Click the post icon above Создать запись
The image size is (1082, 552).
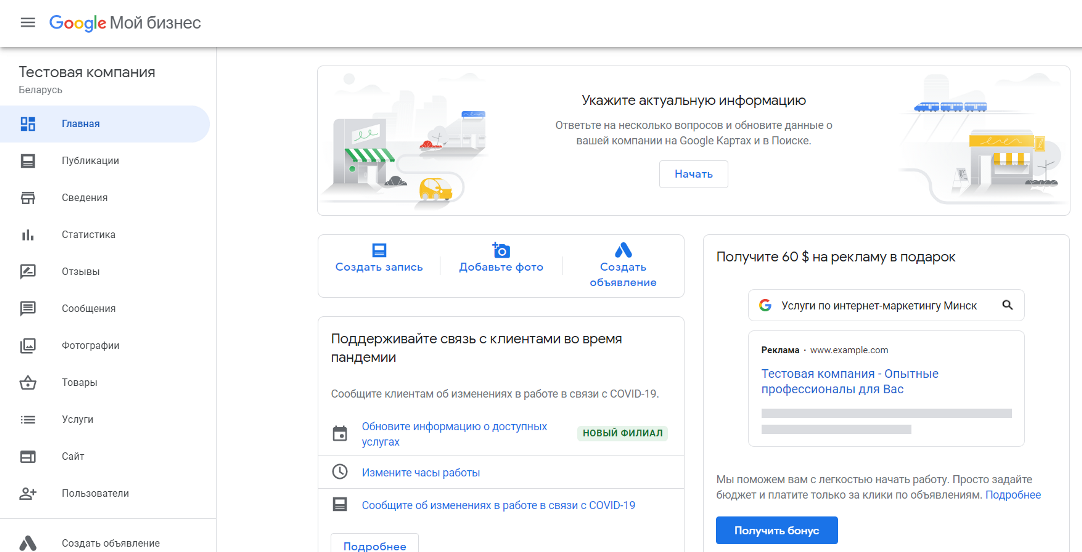pos(379,250)
